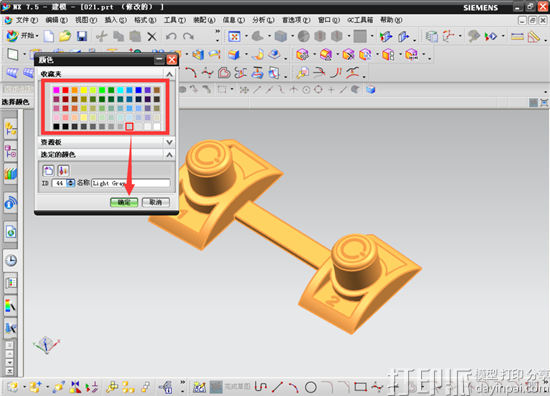This screenshot has width=550, height=396.
Task: Click the Undo arrow icon
Action: pyautogui.click(x=171, y=36)
